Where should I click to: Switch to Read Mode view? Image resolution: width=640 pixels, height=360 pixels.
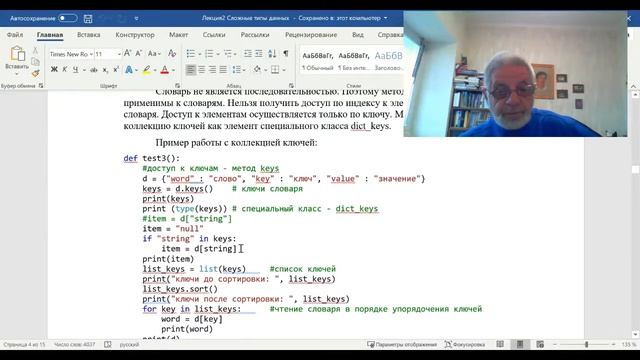coord(500,344)
